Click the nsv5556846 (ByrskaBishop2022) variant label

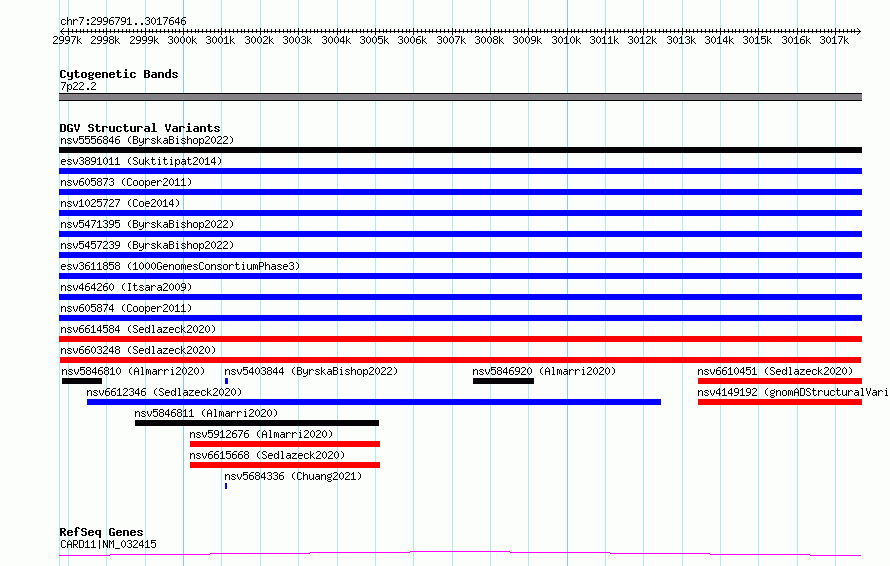tap(147, 140)
